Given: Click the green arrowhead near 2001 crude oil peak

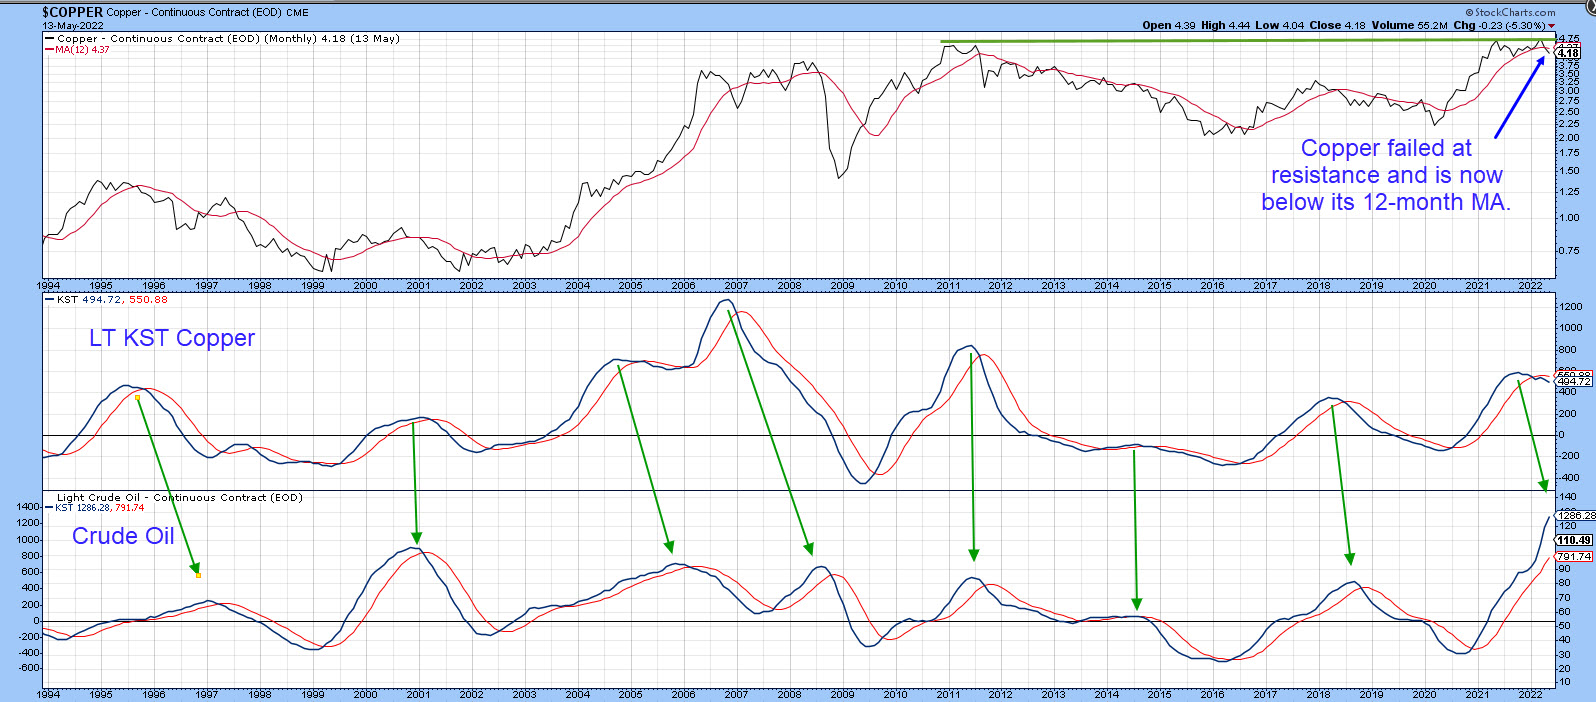Looking at the screenshot, I should tap(416, 538).
